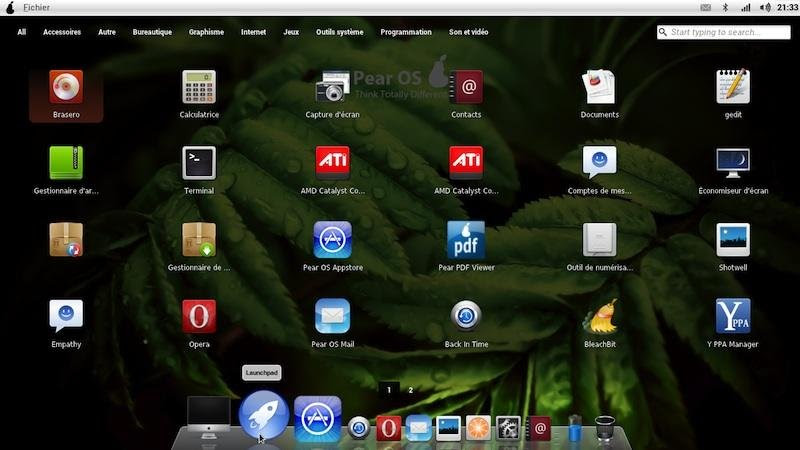
Task: Open Y PPA Manager
Action: pyautogui.click(x=733, y=316)
